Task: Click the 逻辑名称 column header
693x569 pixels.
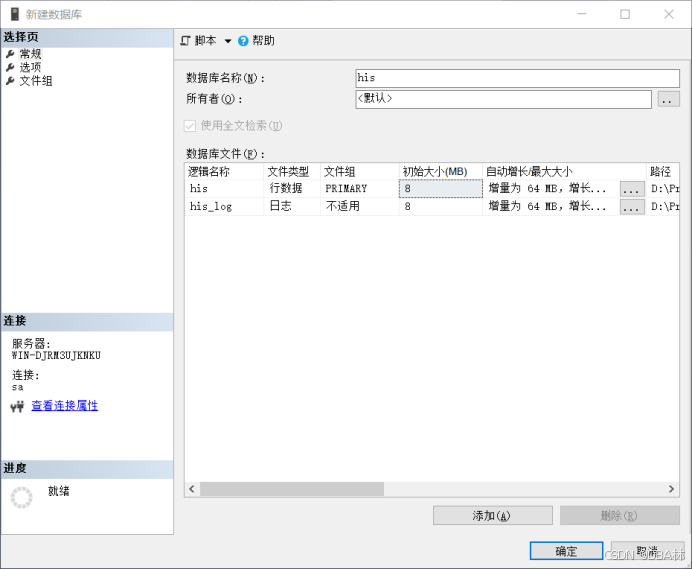Action: pyautogui.click(x=225, y=172)
